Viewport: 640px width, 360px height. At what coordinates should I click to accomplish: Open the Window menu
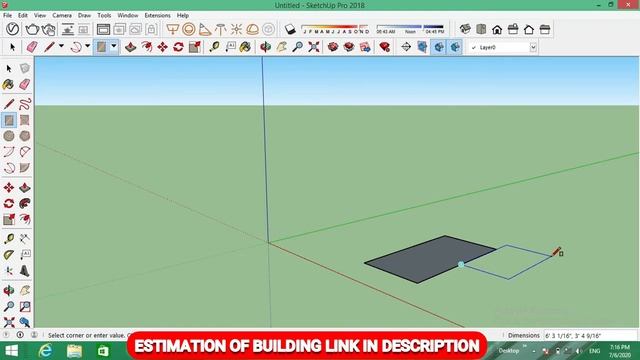point(128,15)
